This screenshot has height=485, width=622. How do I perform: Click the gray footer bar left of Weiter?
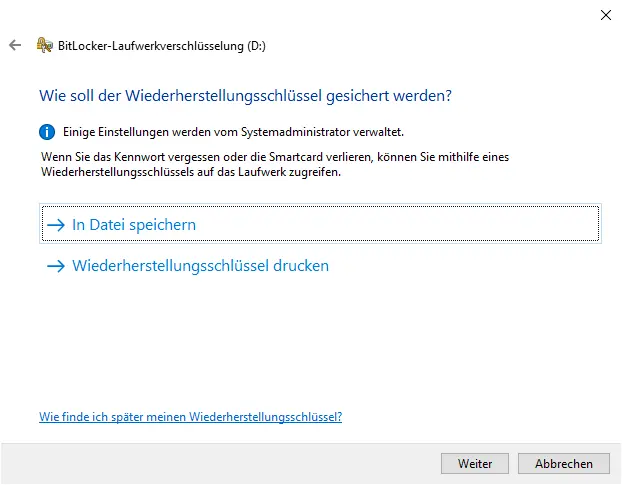220,464
